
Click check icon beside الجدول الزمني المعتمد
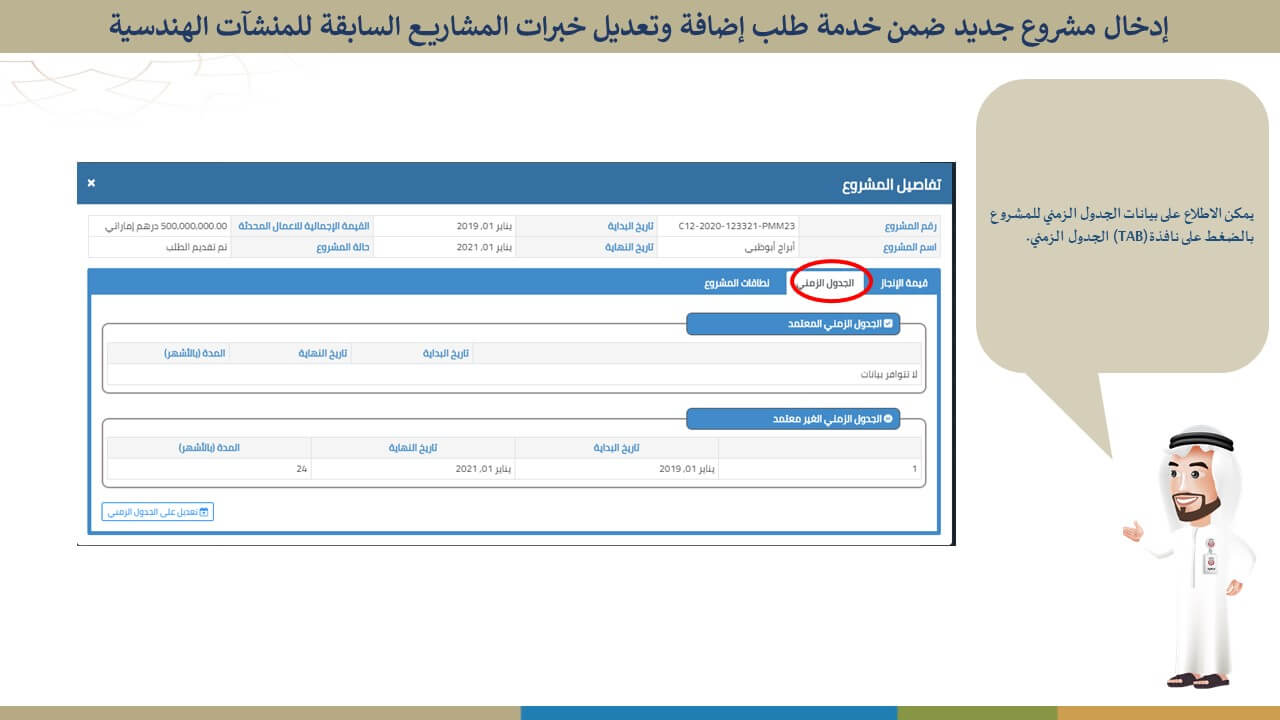pos(888,323)
